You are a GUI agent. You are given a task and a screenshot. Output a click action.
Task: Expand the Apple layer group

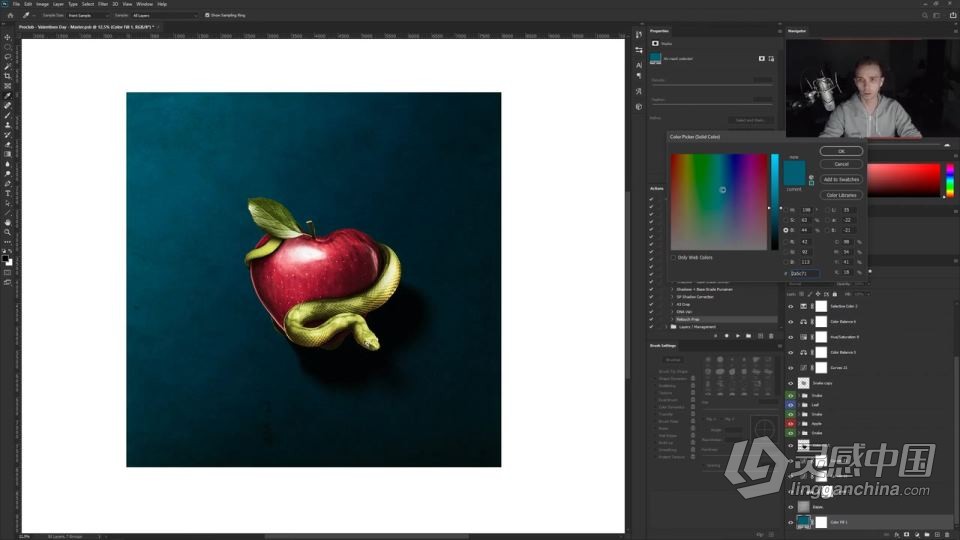798,424
